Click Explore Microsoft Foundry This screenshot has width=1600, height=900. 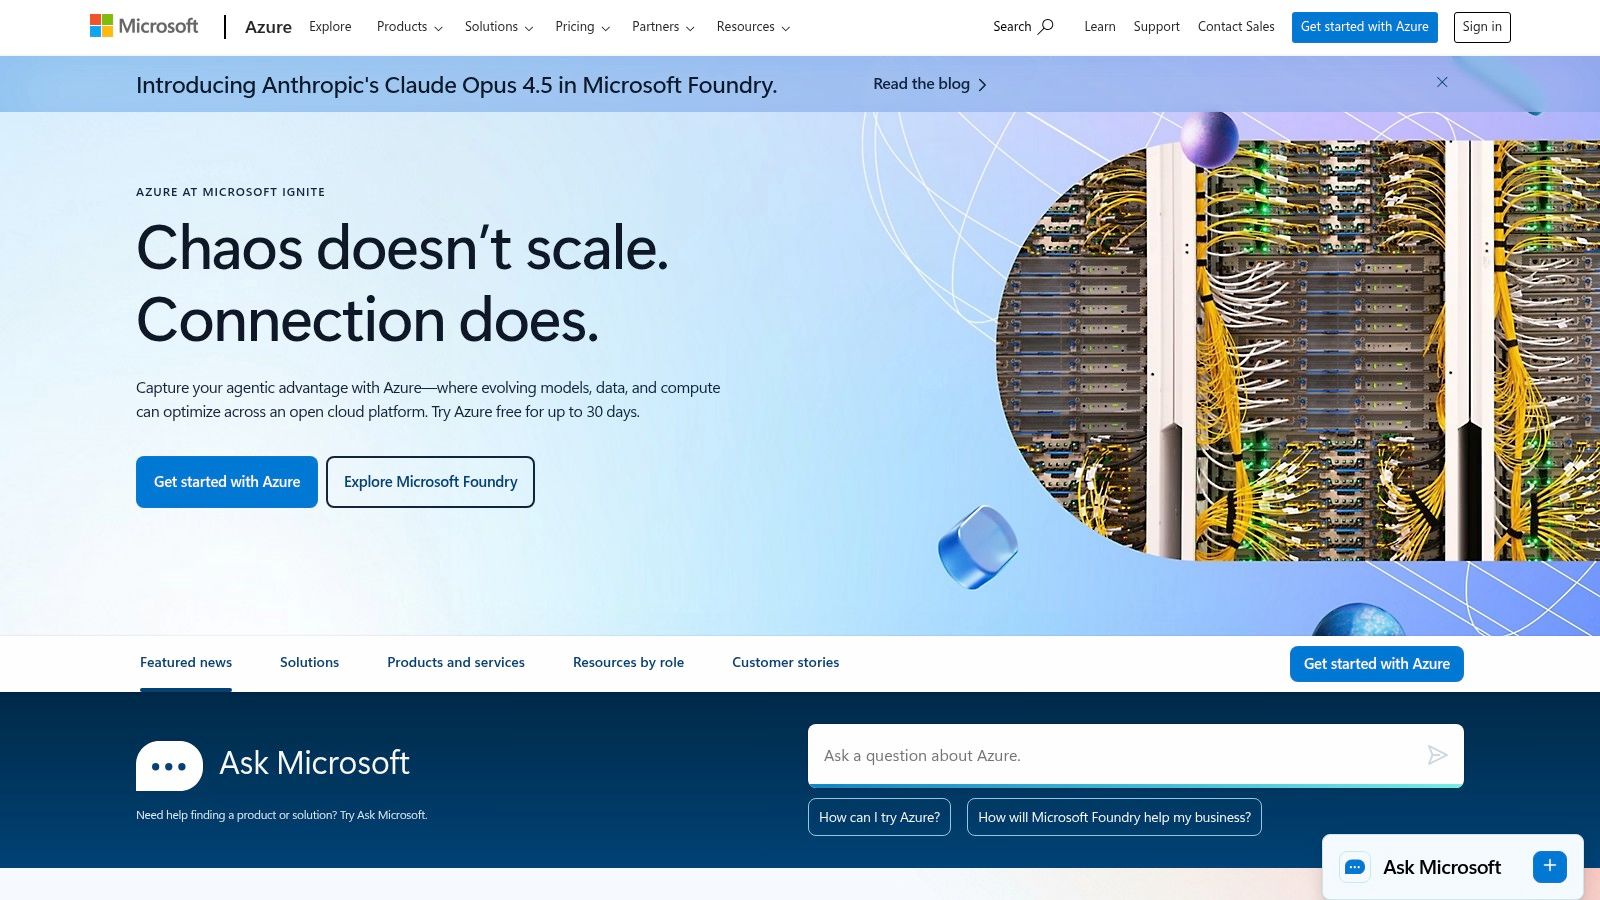[430, 481]
